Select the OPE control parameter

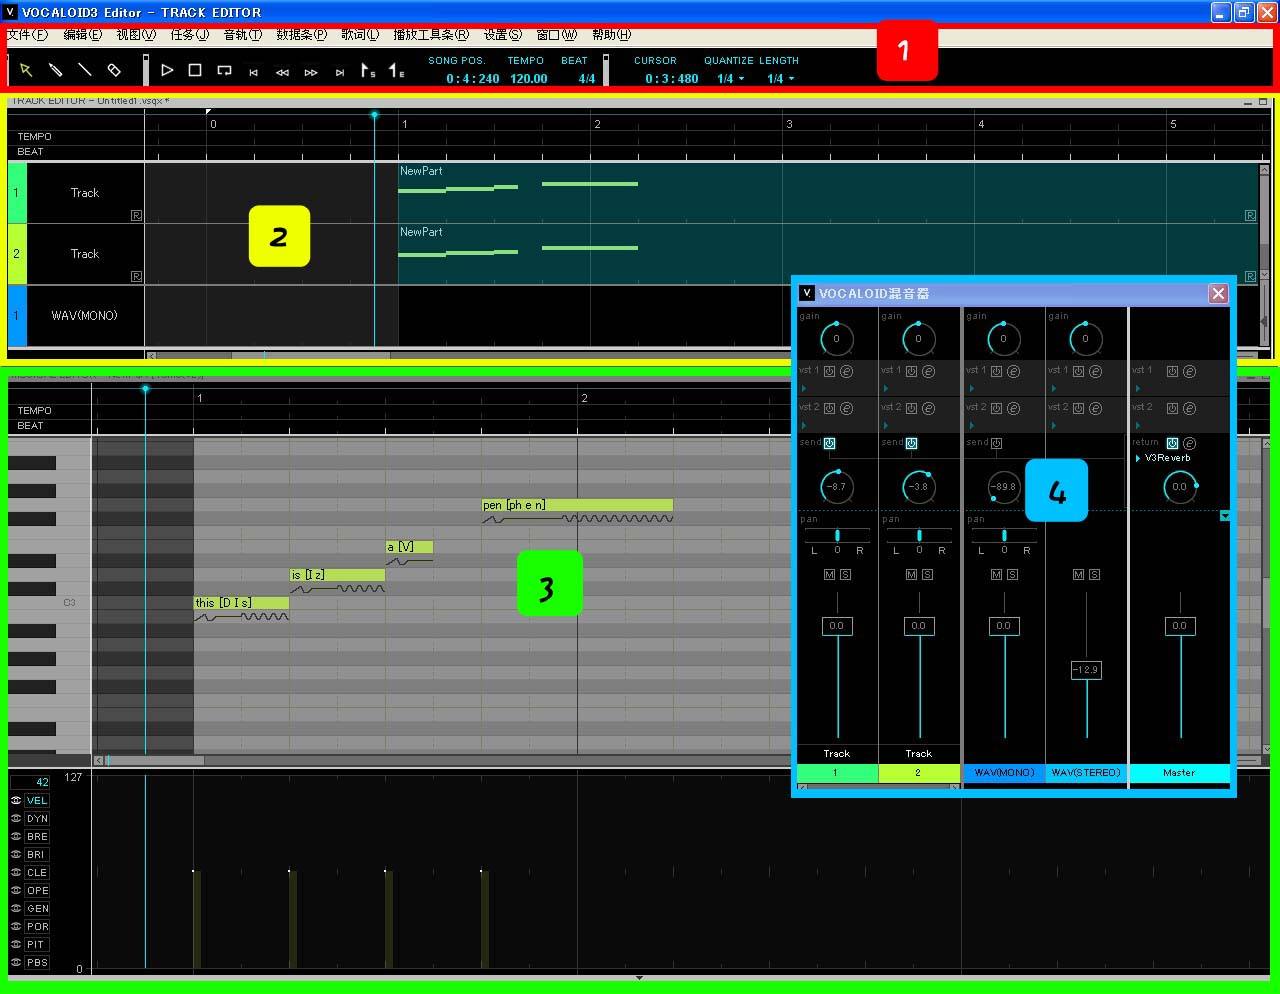37,891
